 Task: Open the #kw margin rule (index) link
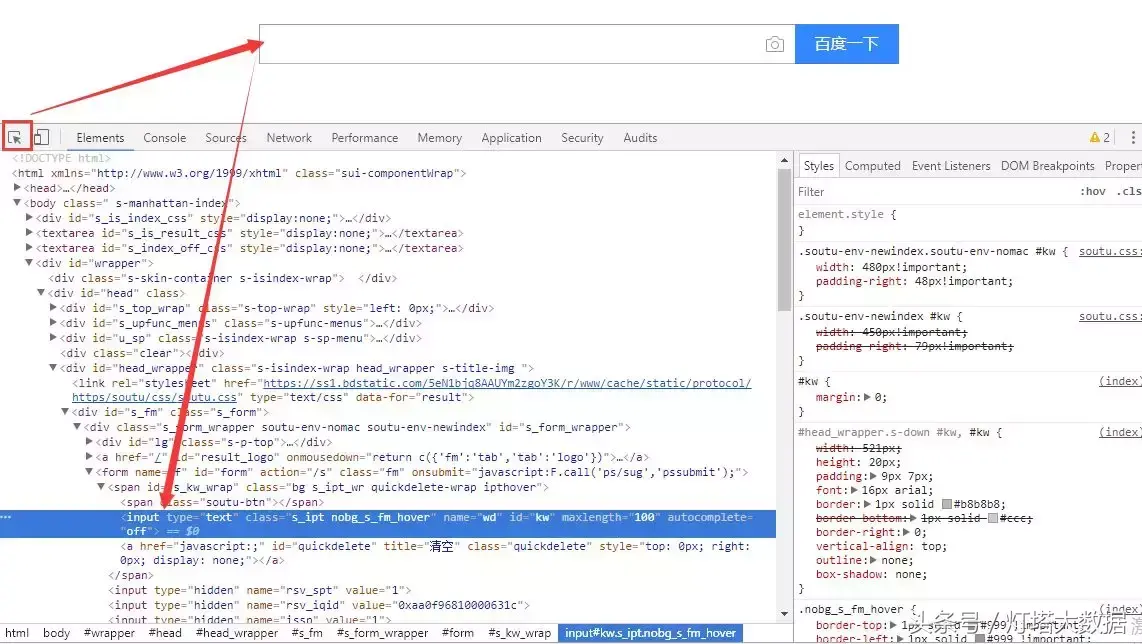coord(1119,381)
